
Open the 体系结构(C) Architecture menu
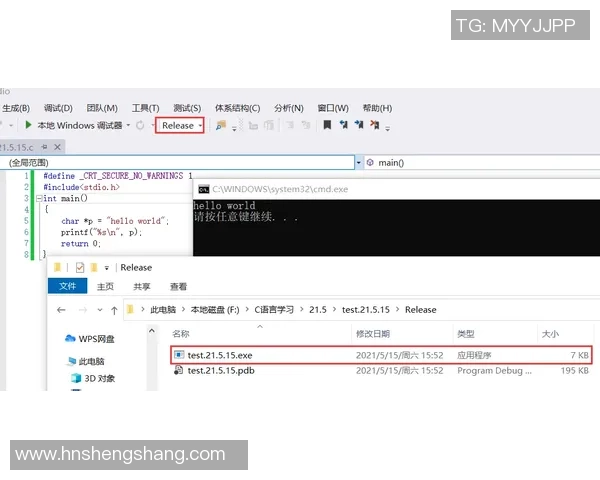pos(237,108)
